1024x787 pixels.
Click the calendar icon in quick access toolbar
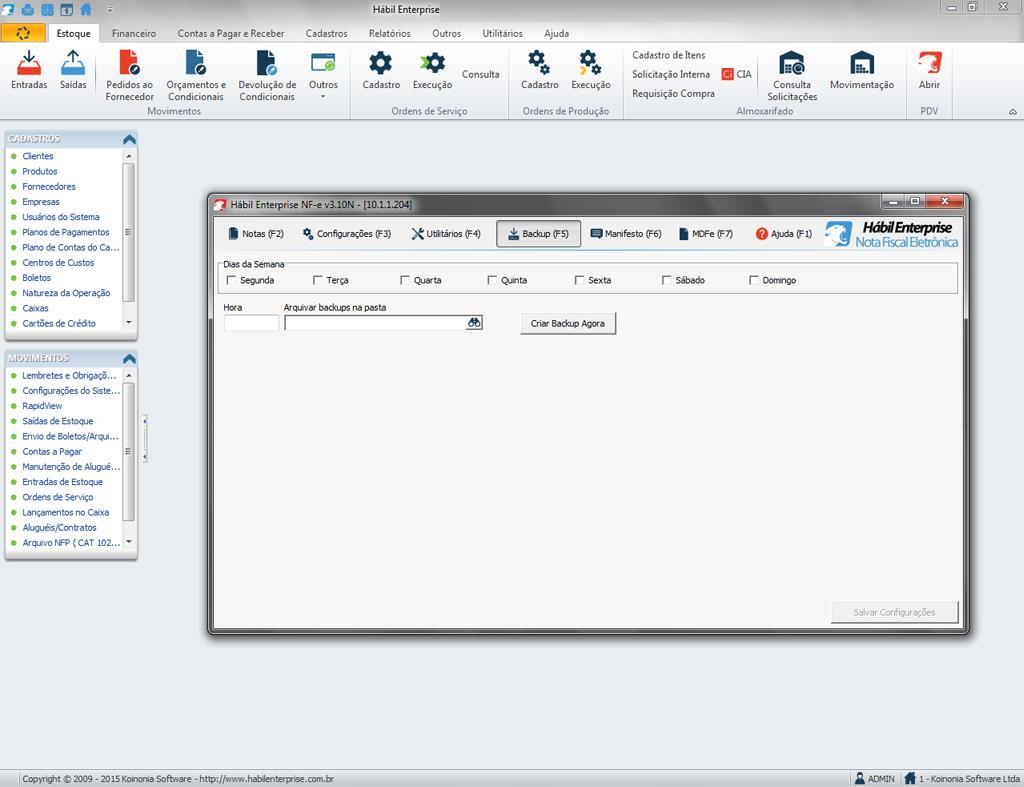click(x=67, y=9)
